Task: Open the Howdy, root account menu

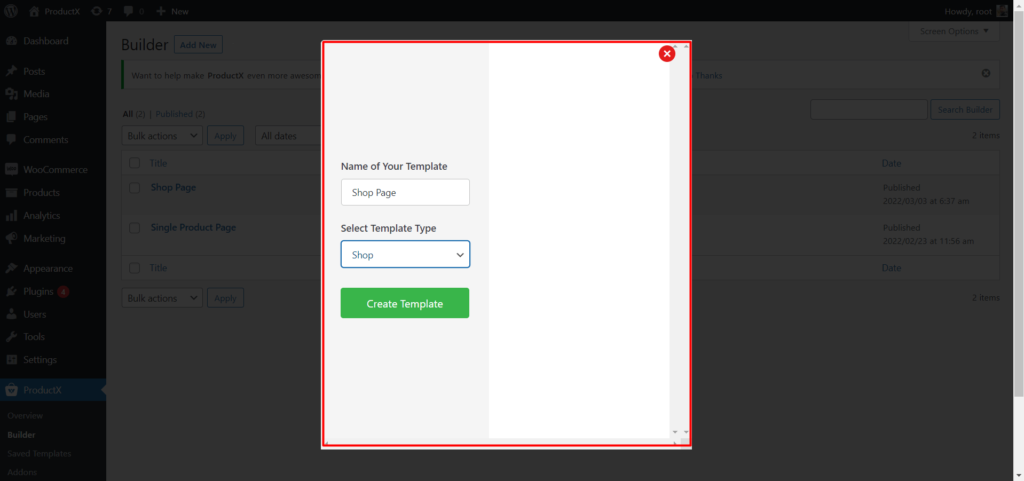Action: 976,11
